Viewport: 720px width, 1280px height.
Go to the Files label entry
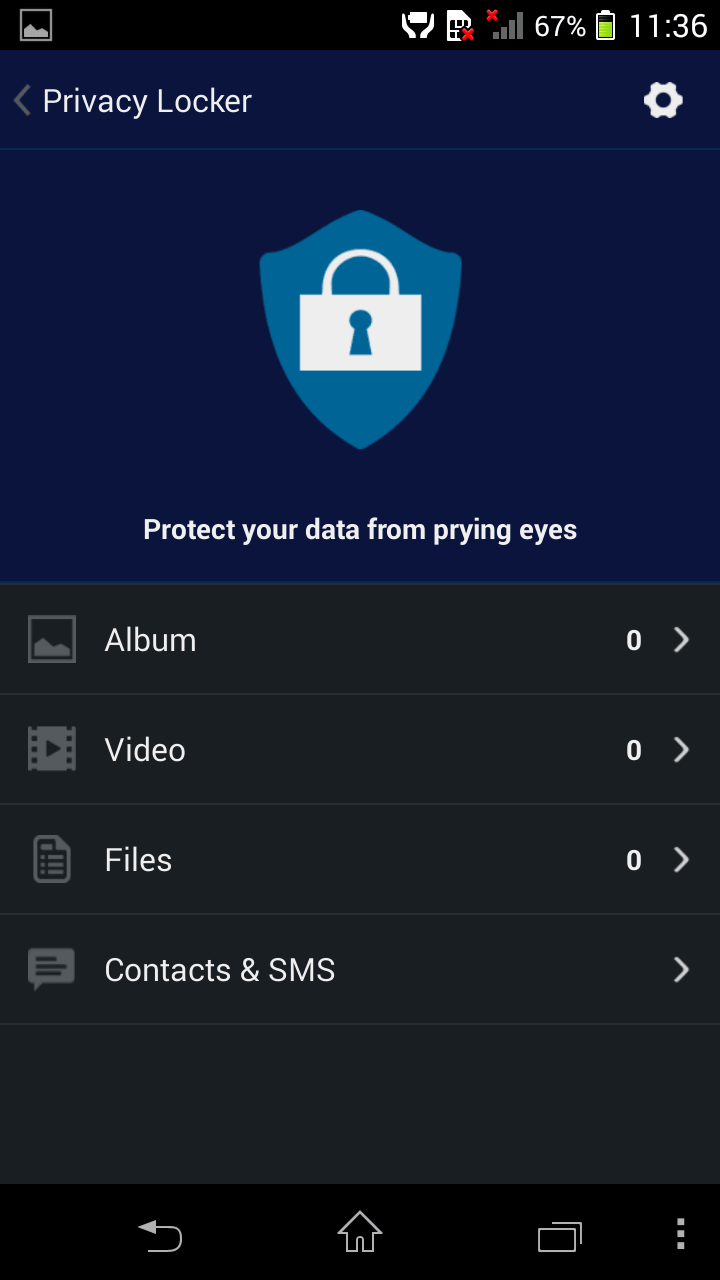click(138, 860)
